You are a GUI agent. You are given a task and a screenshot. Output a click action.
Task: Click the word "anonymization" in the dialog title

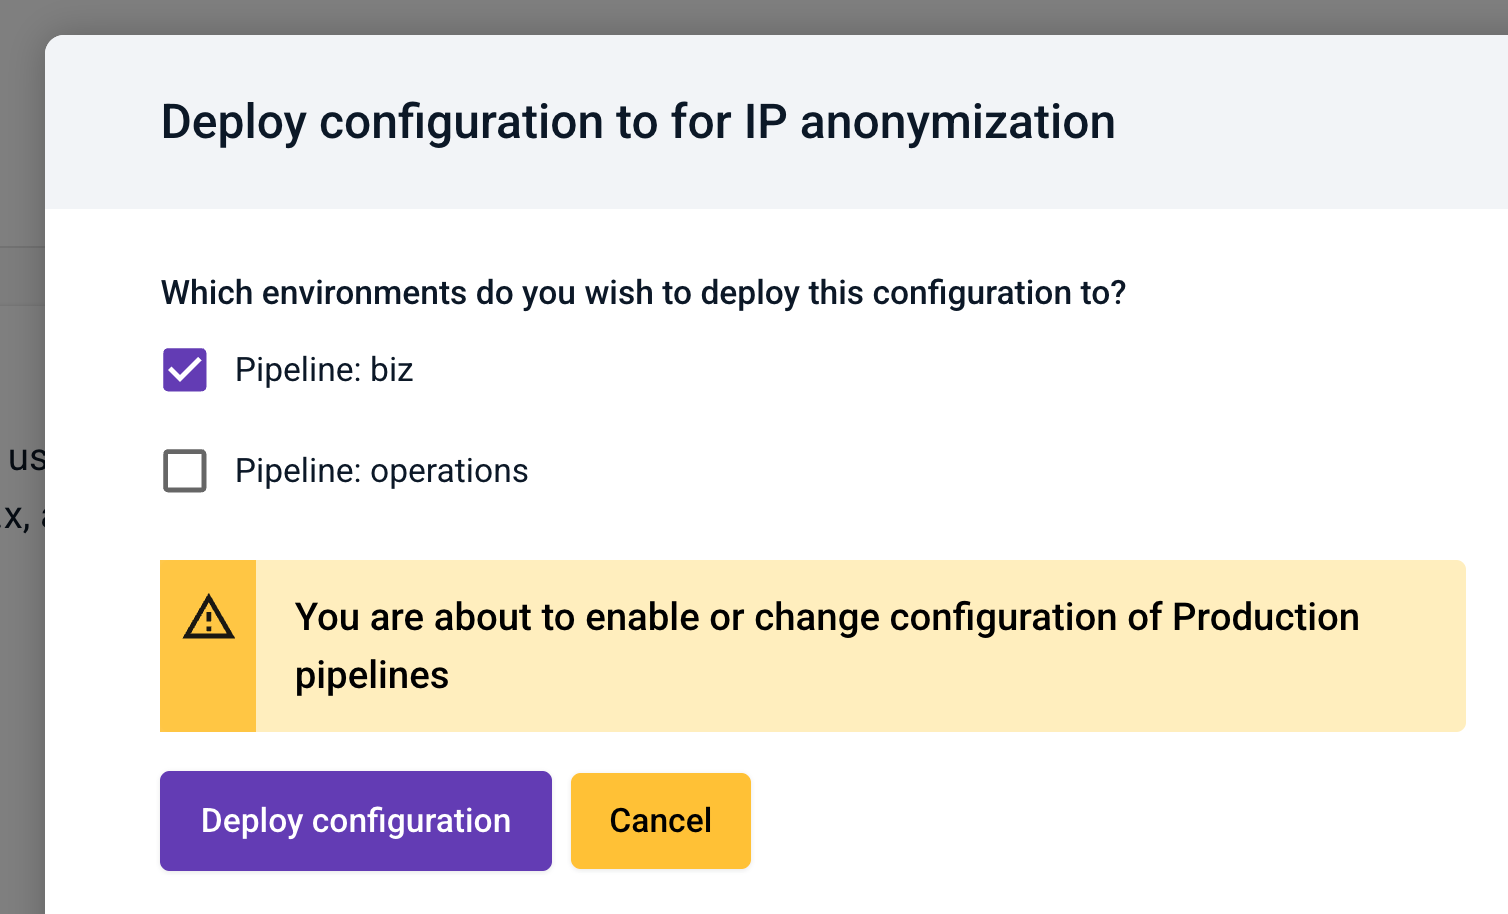coord(957,122)
